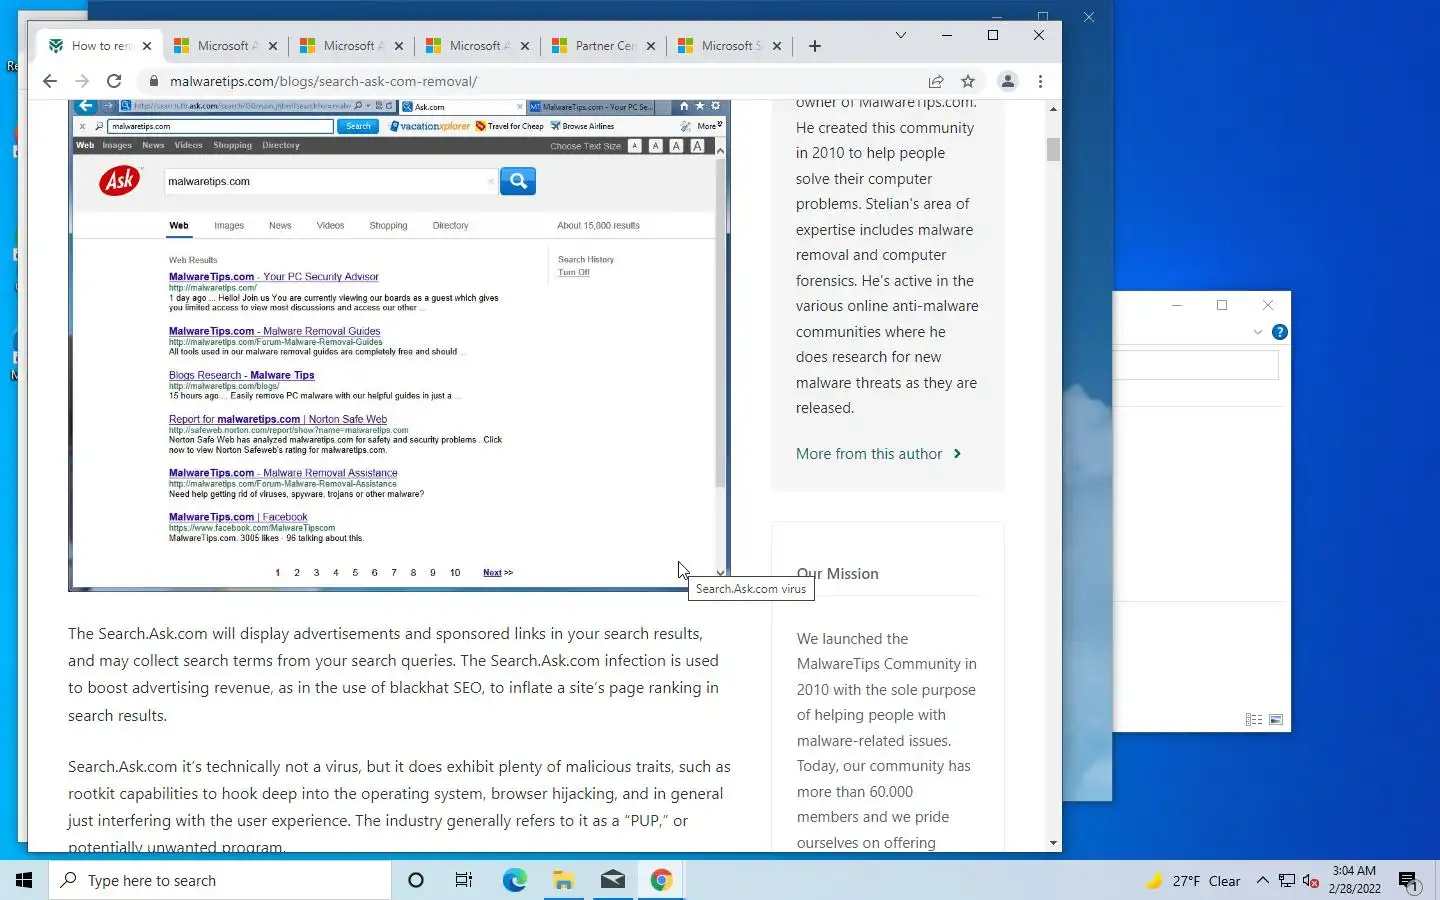The height and width of the screenshot is (900, 1440).
Task: Open Task View on the taskbar
Action: click(464, 880)
